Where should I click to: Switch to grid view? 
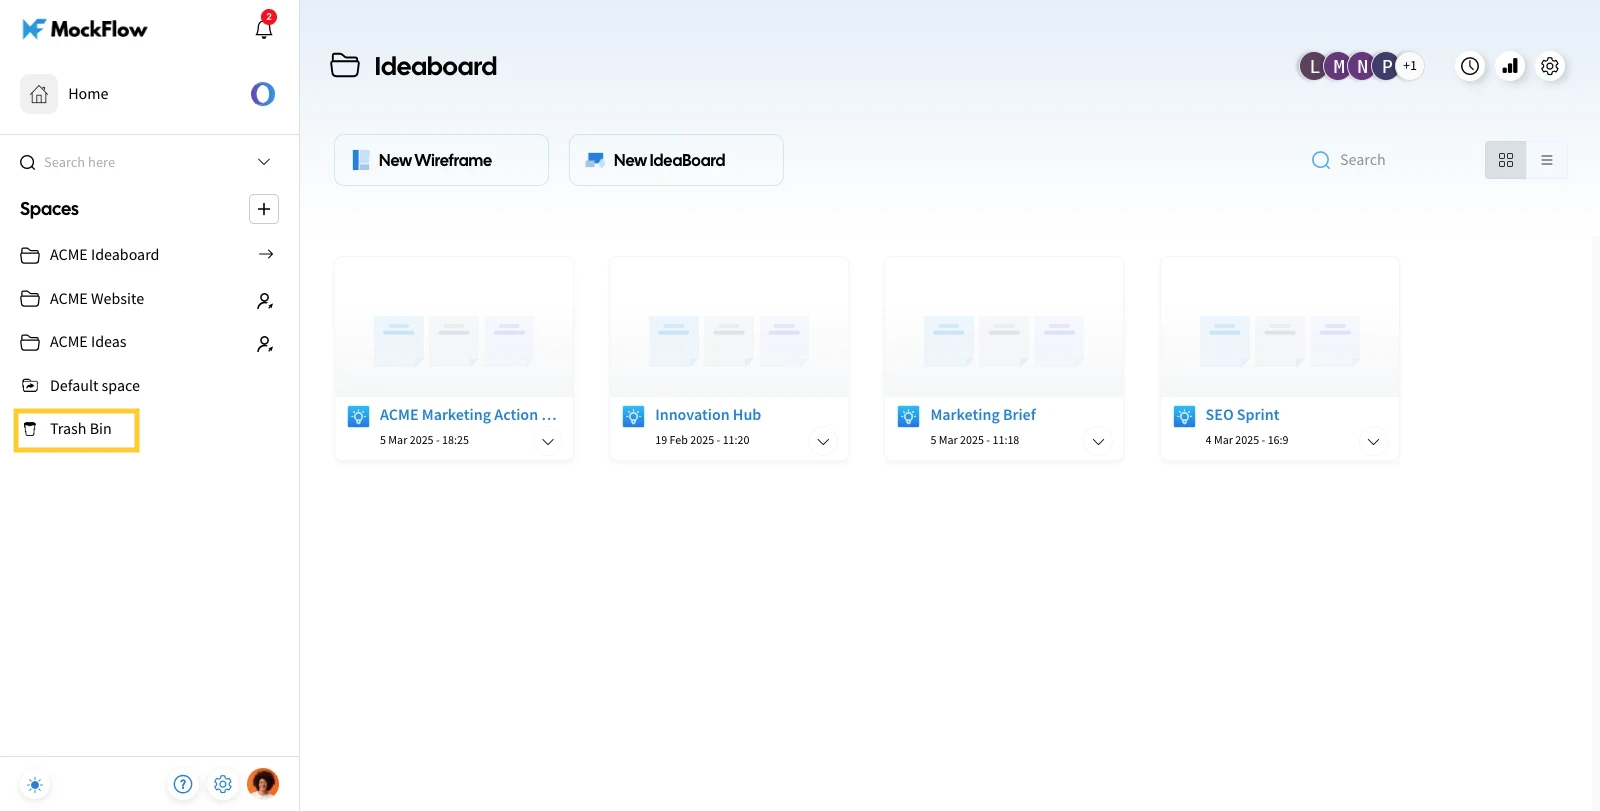pyautogui.click(x=1506, y=160)
